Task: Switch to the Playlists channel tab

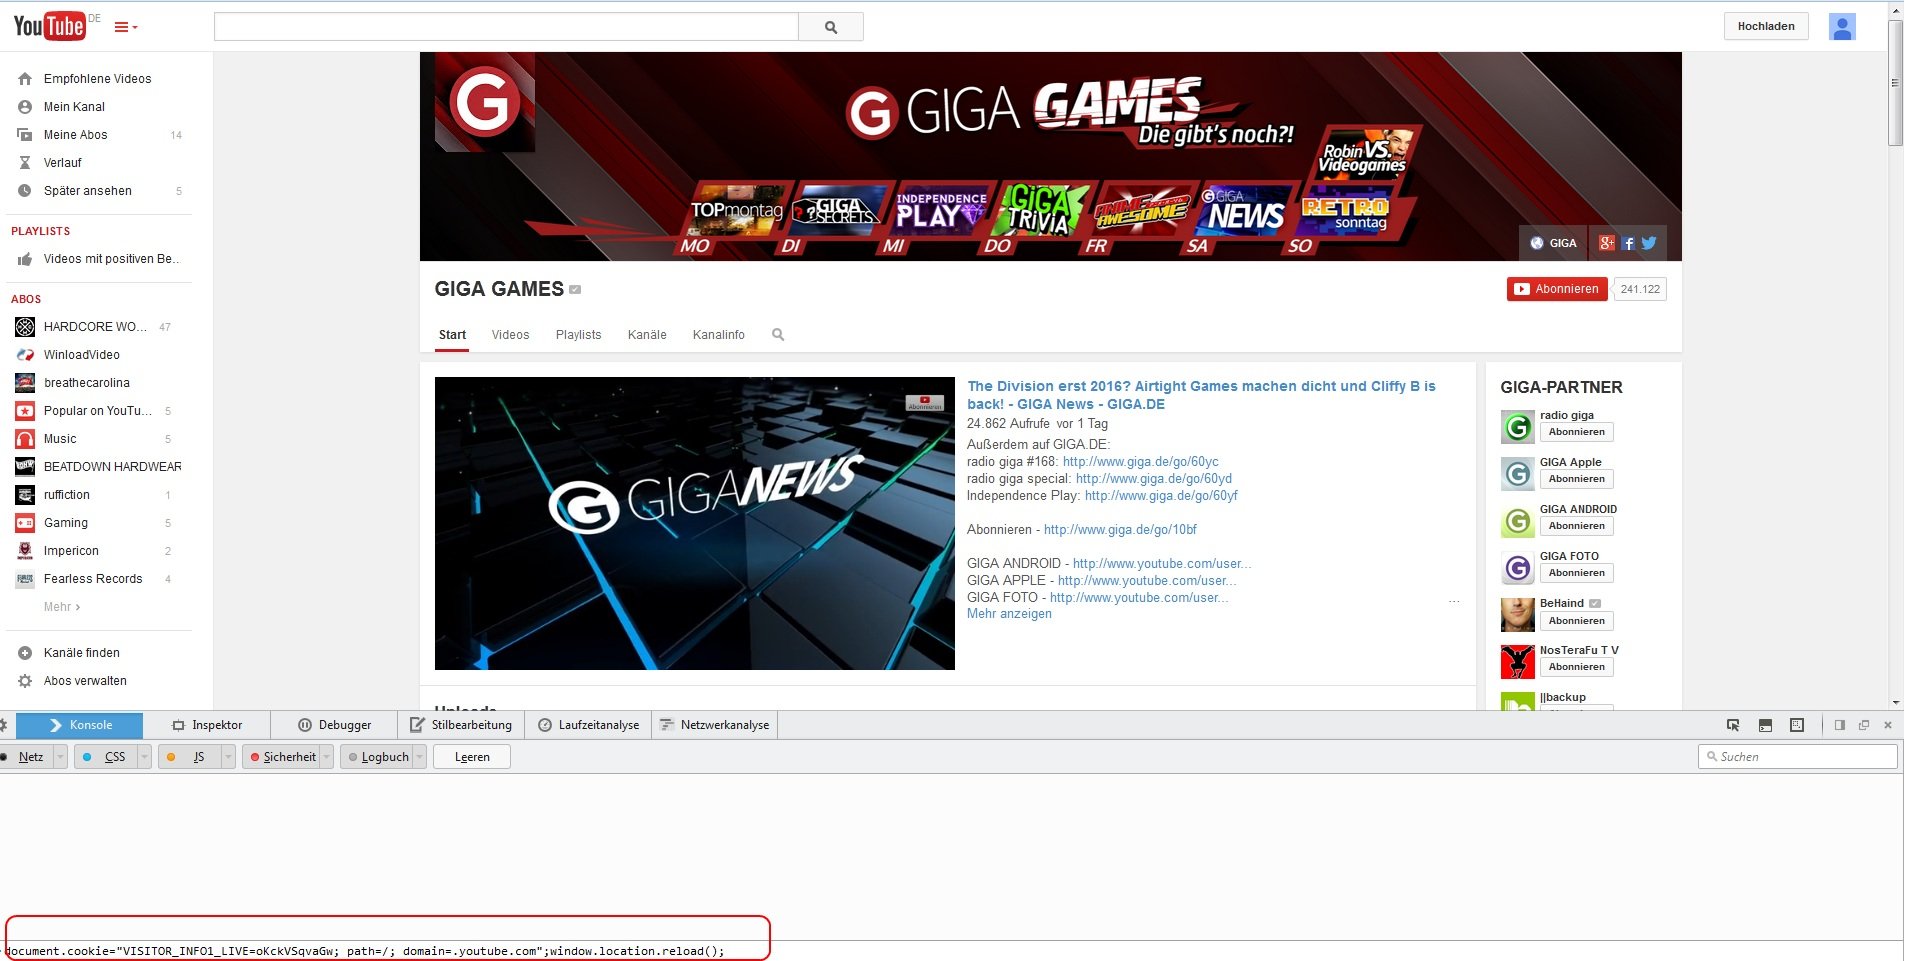Action: [578, 335]
